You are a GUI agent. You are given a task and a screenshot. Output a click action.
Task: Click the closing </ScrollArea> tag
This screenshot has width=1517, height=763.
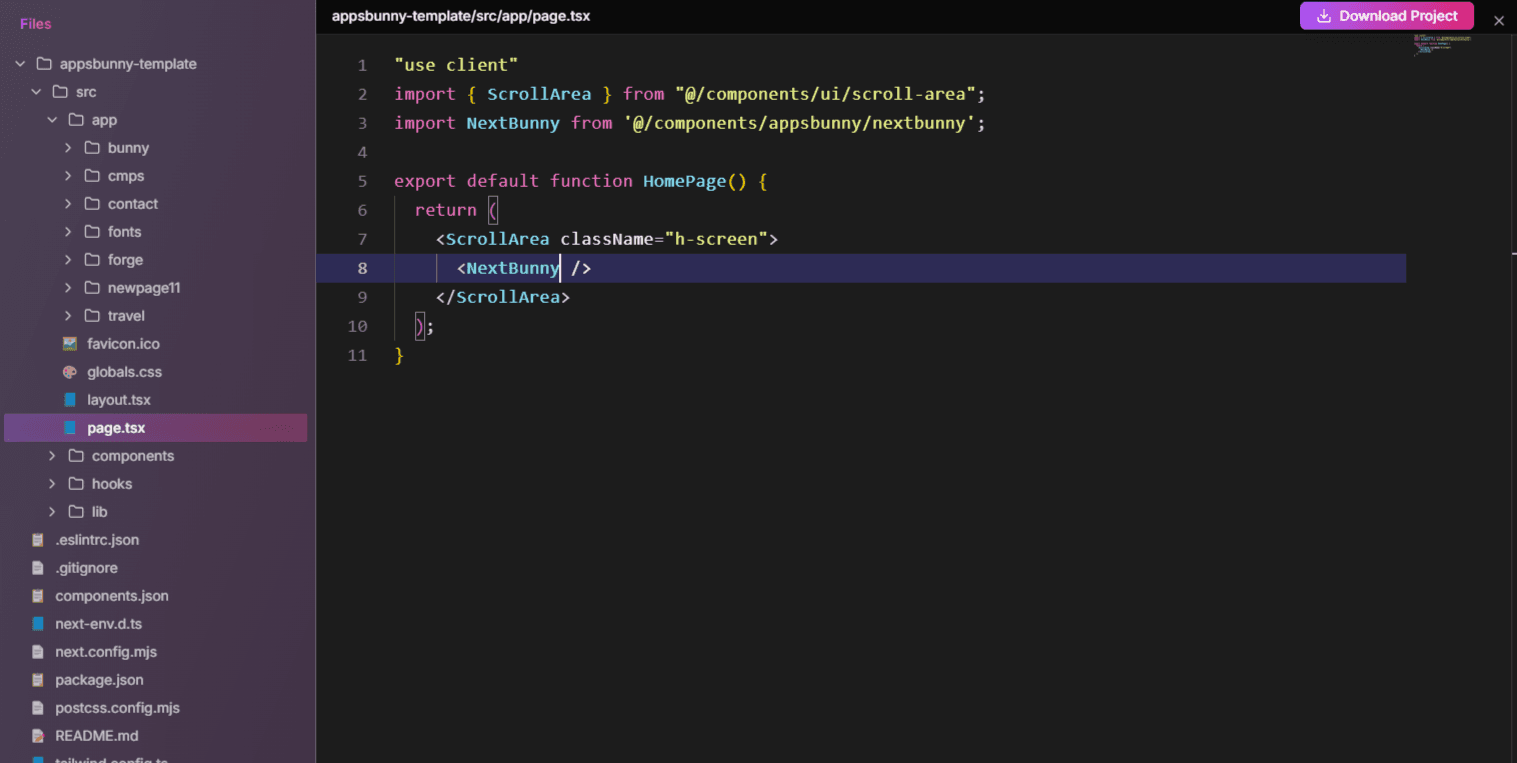pos(503,297)
